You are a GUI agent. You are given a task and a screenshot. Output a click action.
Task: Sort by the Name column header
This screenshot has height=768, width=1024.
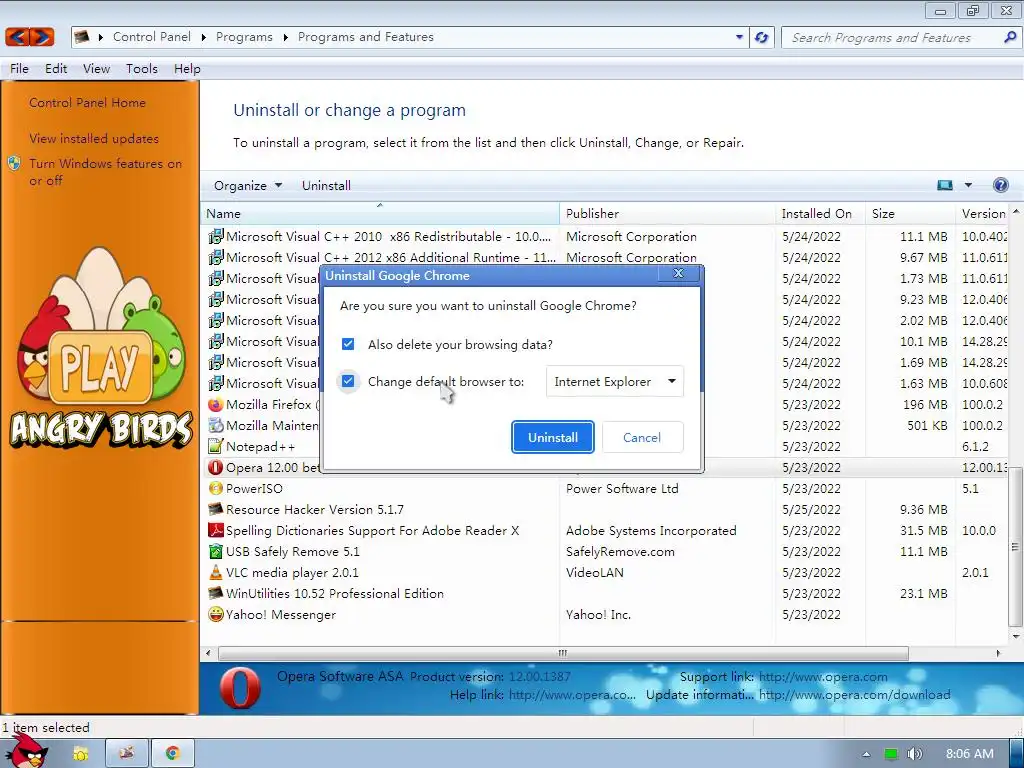380,214
